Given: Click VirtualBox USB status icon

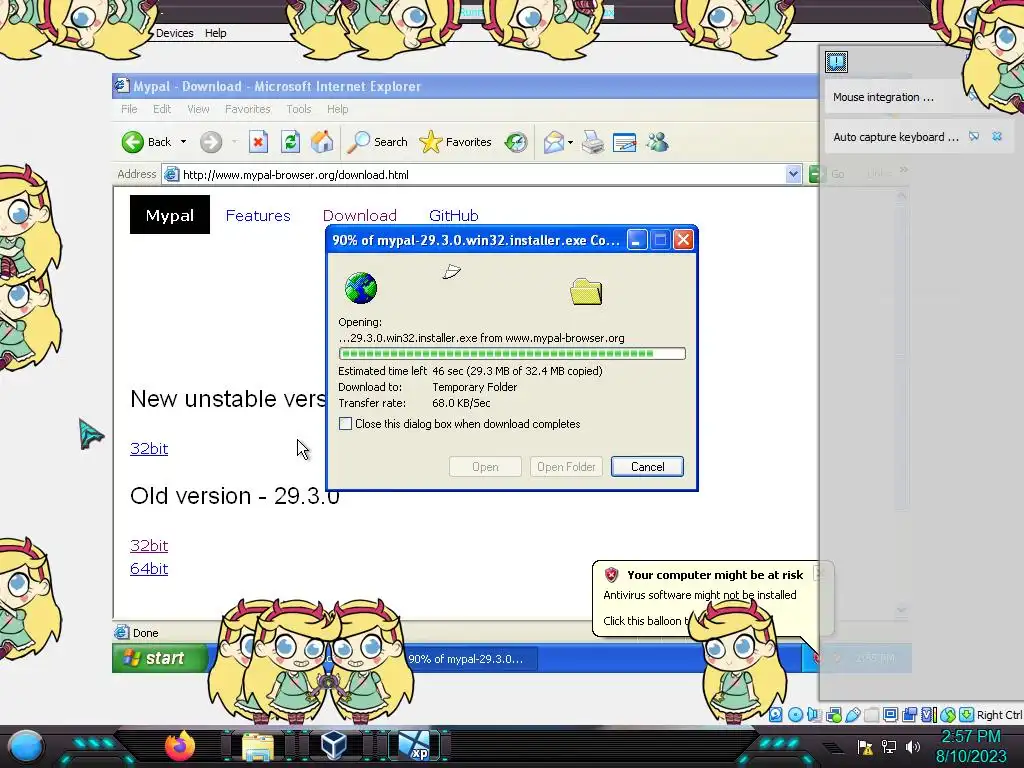Looking at the screenshot, I should [x=852, y=714].
